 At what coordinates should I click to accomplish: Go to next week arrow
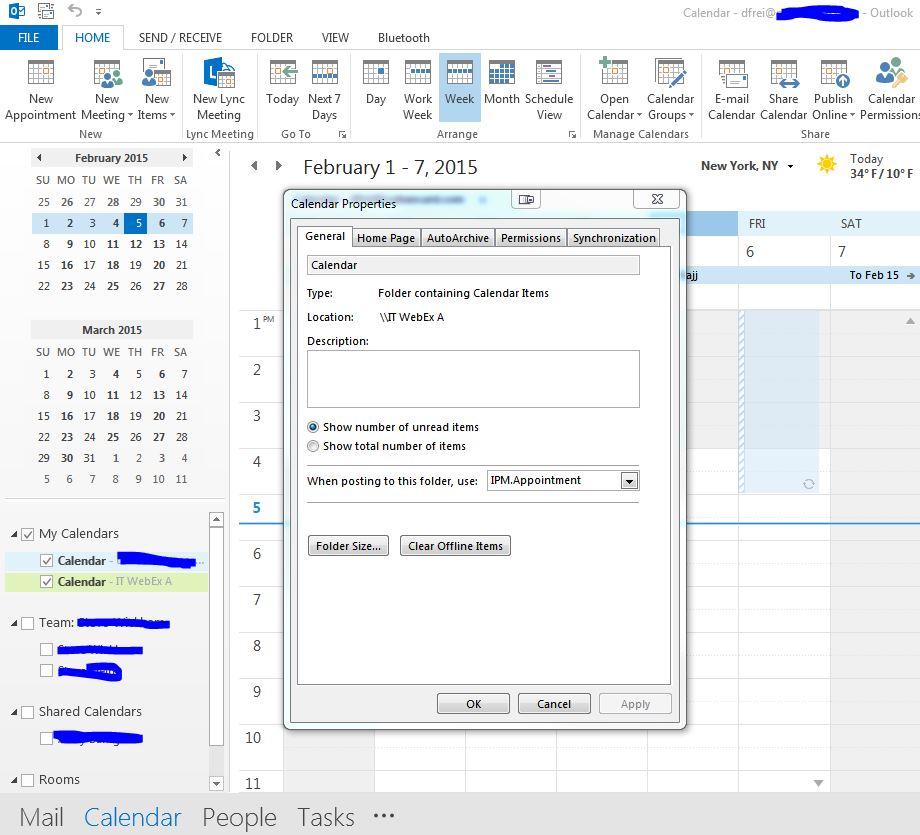(279, 166)
